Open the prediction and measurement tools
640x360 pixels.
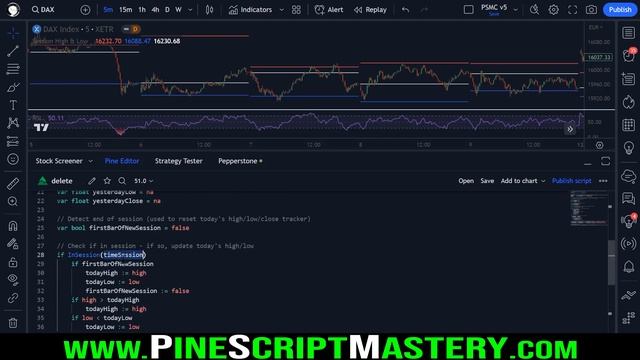[x=13, y=141]
